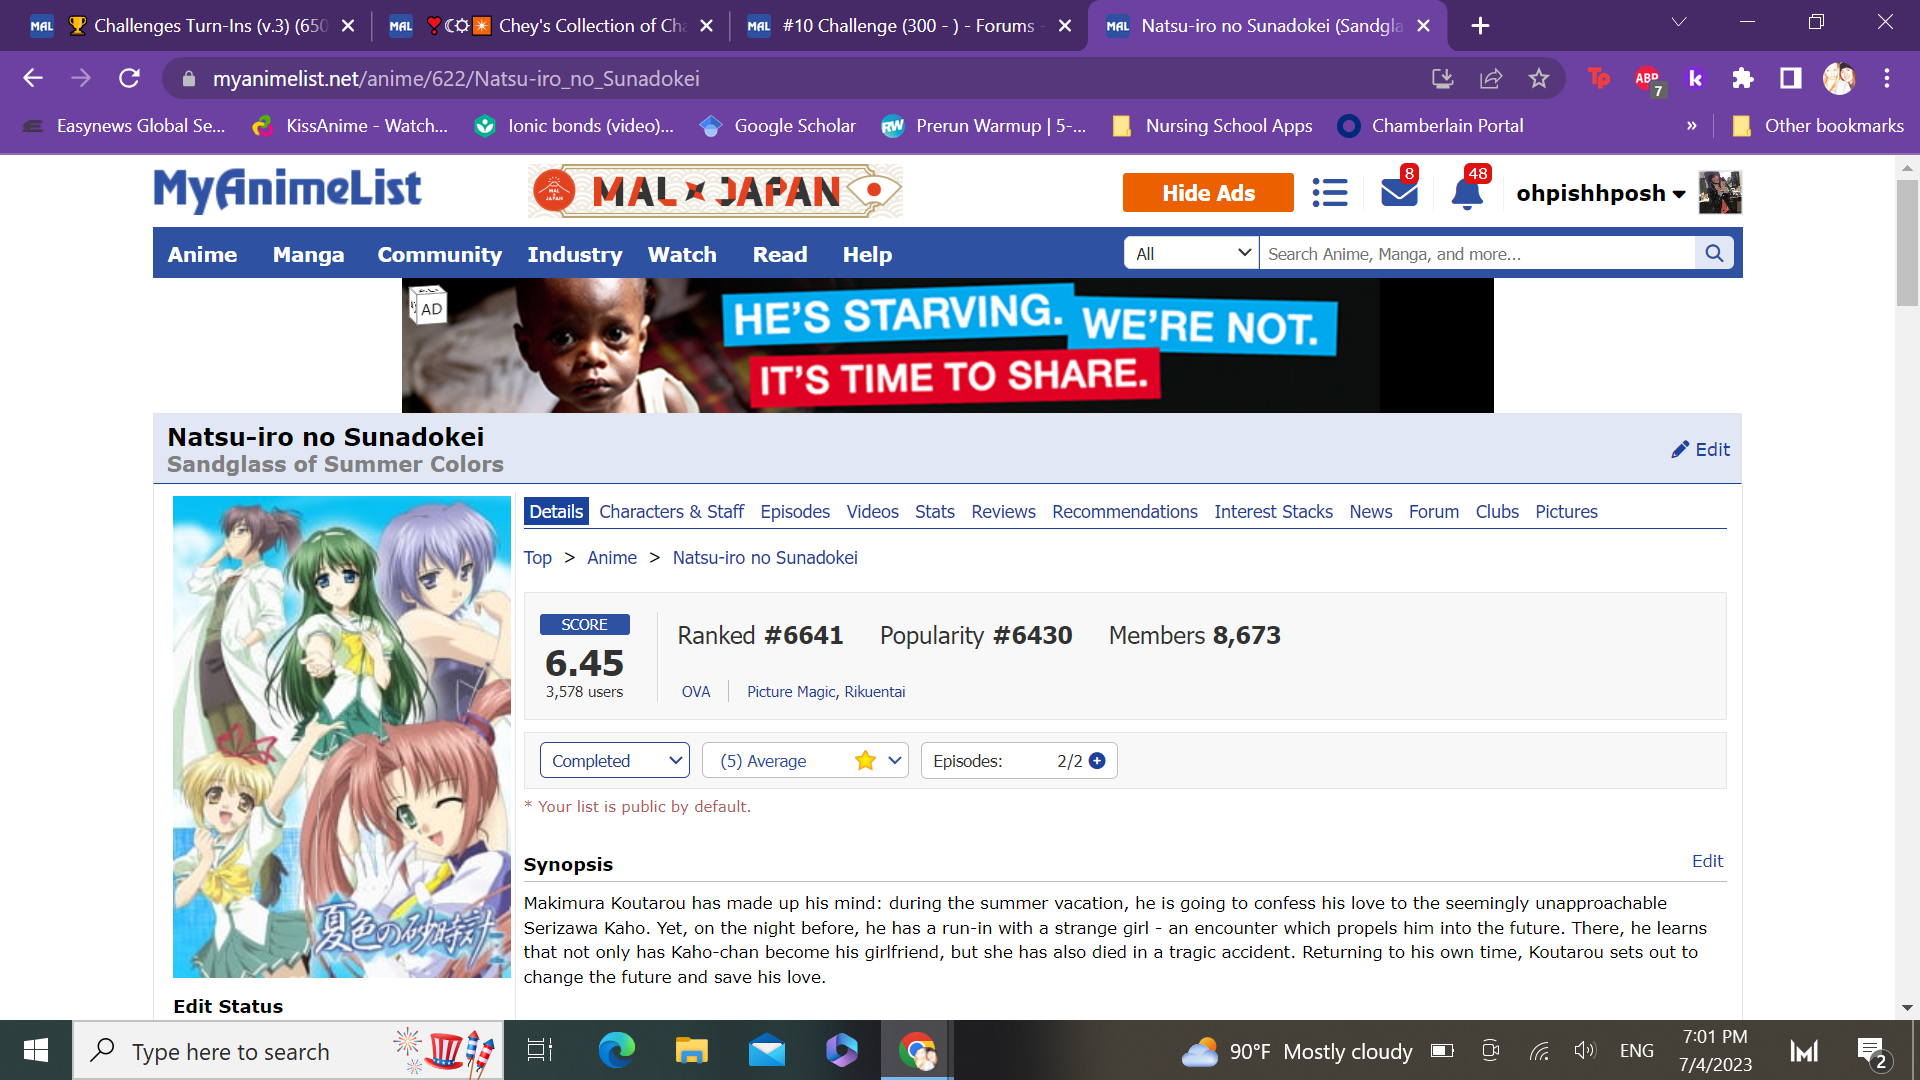The image size is (1920, 1080).
Task: Open the Completed status dropdown
Action: click(x=615, y=761)
